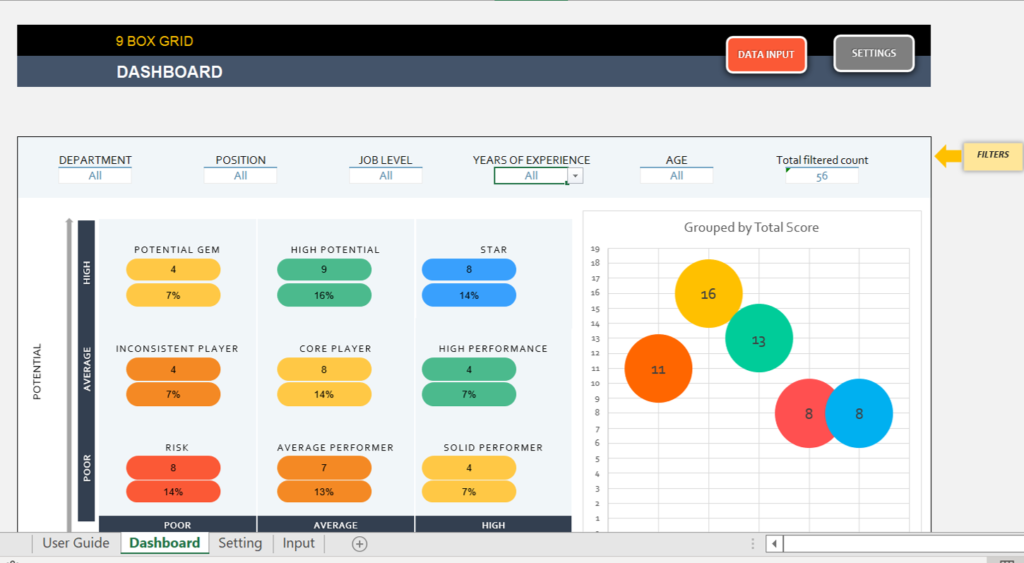Click the HIGH performance column footer
Screen dimensions: 1024x563
click(493, 524)
